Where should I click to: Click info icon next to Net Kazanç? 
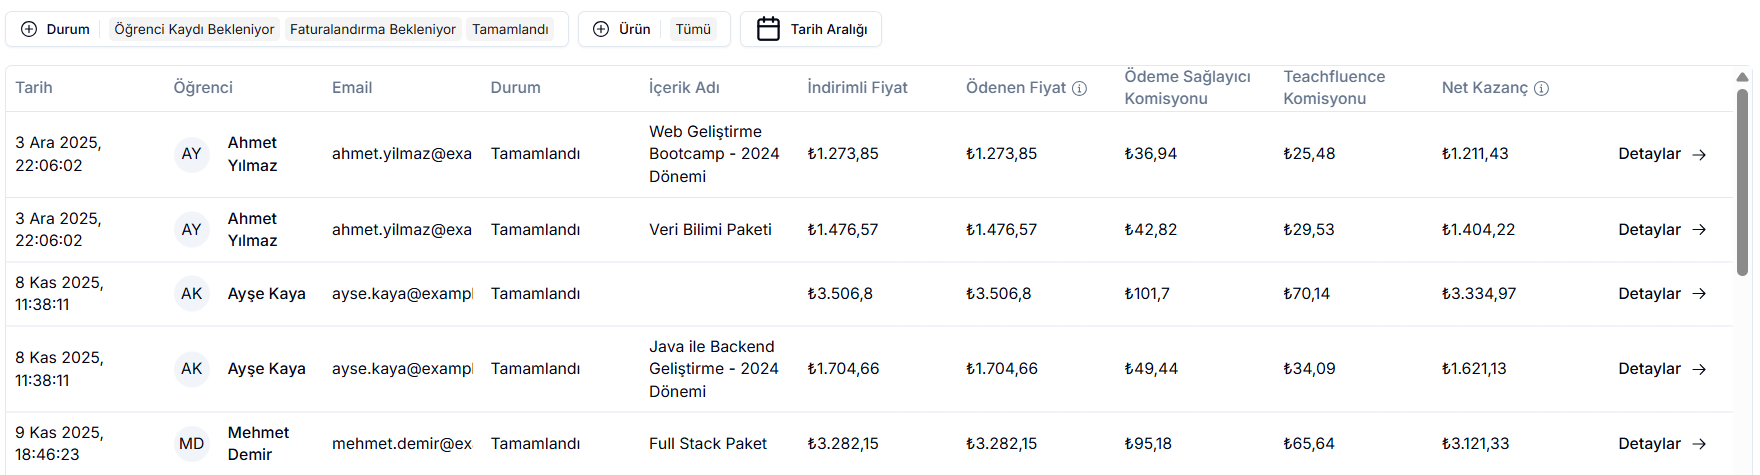tap(1541, 88)
